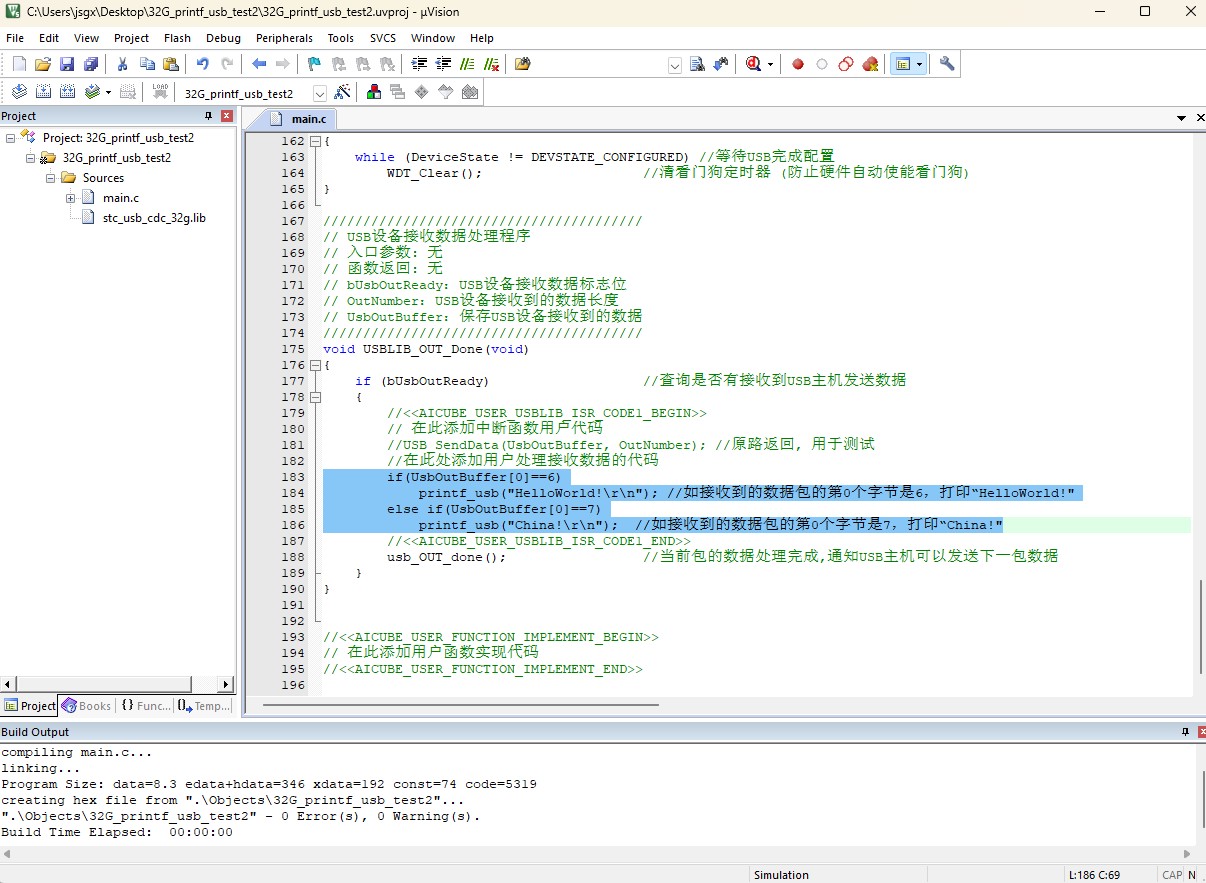This screenshot has width=1206, height=883.
Task: Insert or remove a bookmark
Action: pyautogui.click(x=314, y=64)
